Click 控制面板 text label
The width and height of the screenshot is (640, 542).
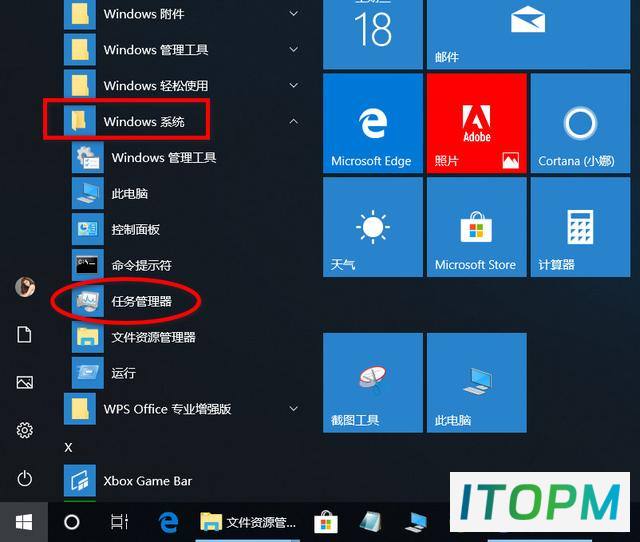(x=136, y=230)
